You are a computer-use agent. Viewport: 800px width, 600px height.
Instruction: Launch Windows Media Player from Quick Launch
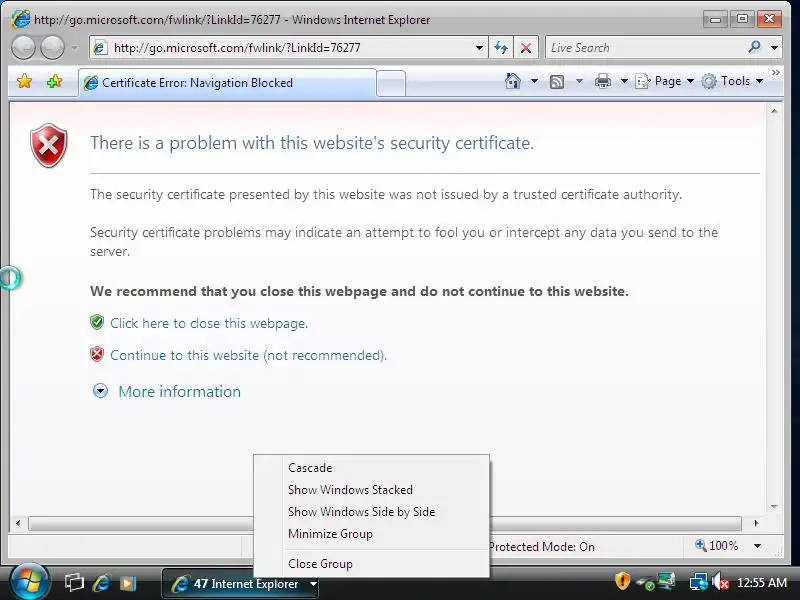click(x=128, y=583)
